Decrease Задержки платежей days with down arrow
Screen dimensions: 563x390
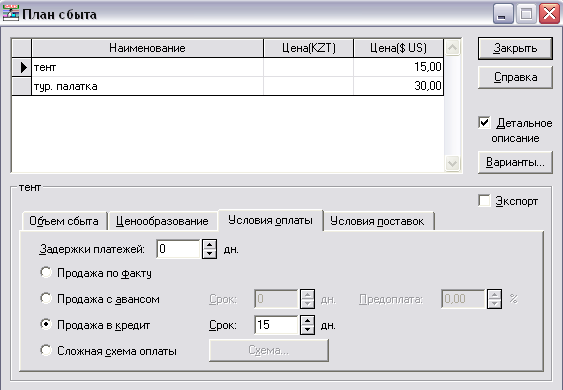(209, 254)
